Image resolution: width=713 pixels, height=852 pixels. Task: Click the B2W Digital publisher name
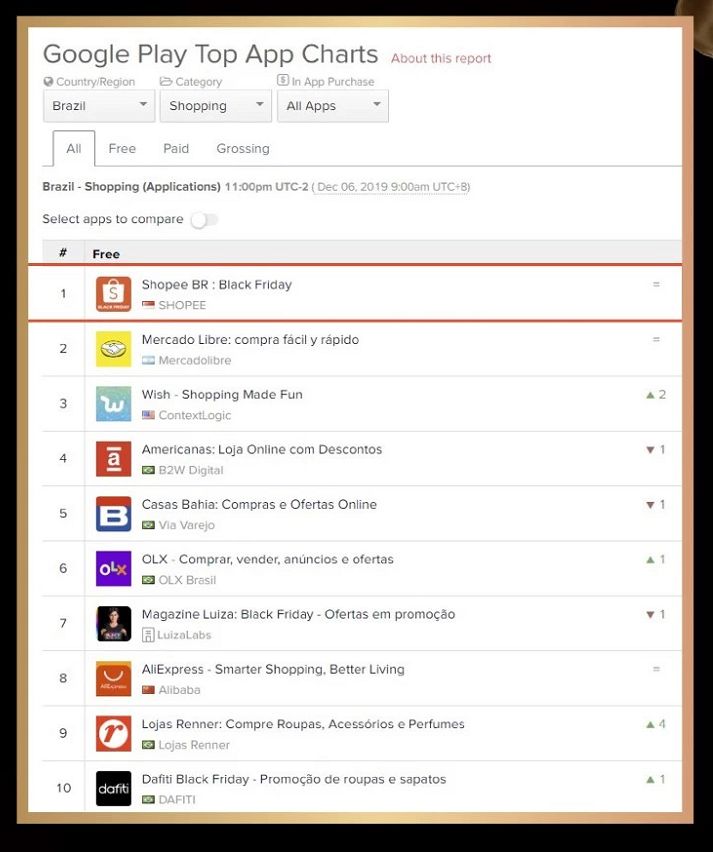191,470
